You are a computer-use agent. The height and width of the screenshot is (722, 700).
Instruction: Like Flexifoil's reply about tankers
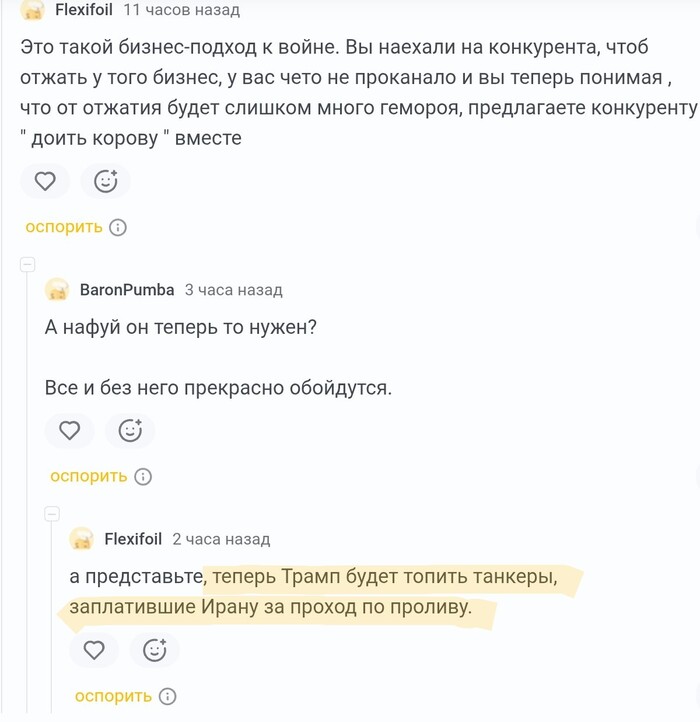94,650
